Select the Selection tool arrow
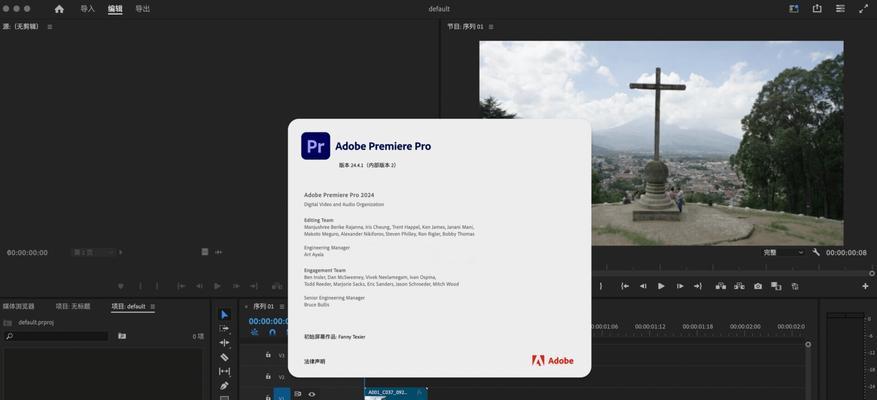 point(224,315)
